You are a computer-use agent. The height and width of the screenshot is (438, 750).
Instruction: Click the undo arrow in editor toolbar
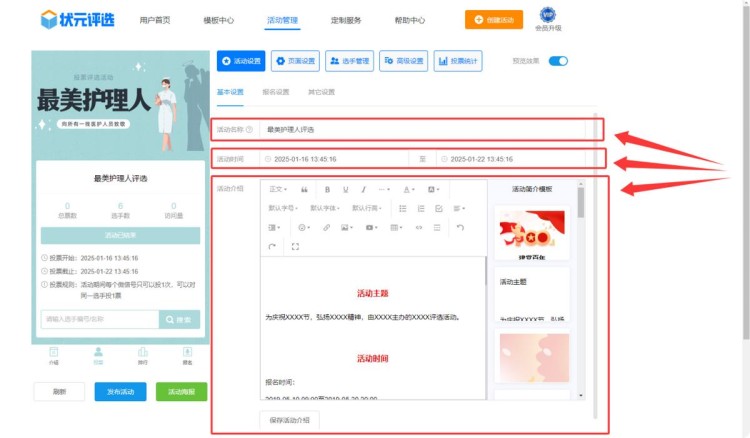460,228
